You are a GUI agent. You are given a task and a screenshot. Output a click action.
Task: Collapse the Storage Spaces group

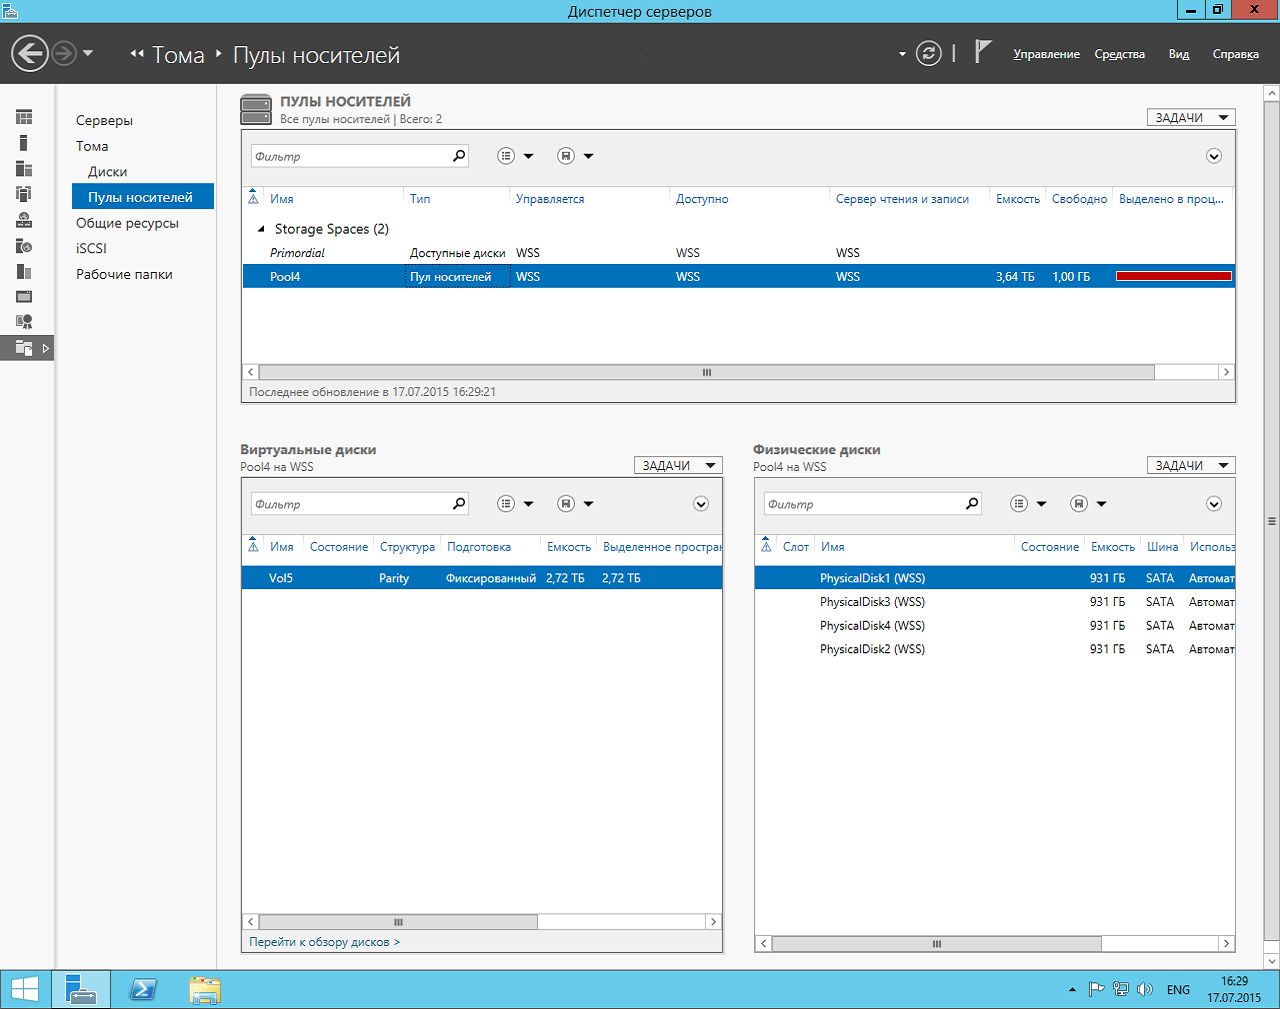(x=261, y=229)
